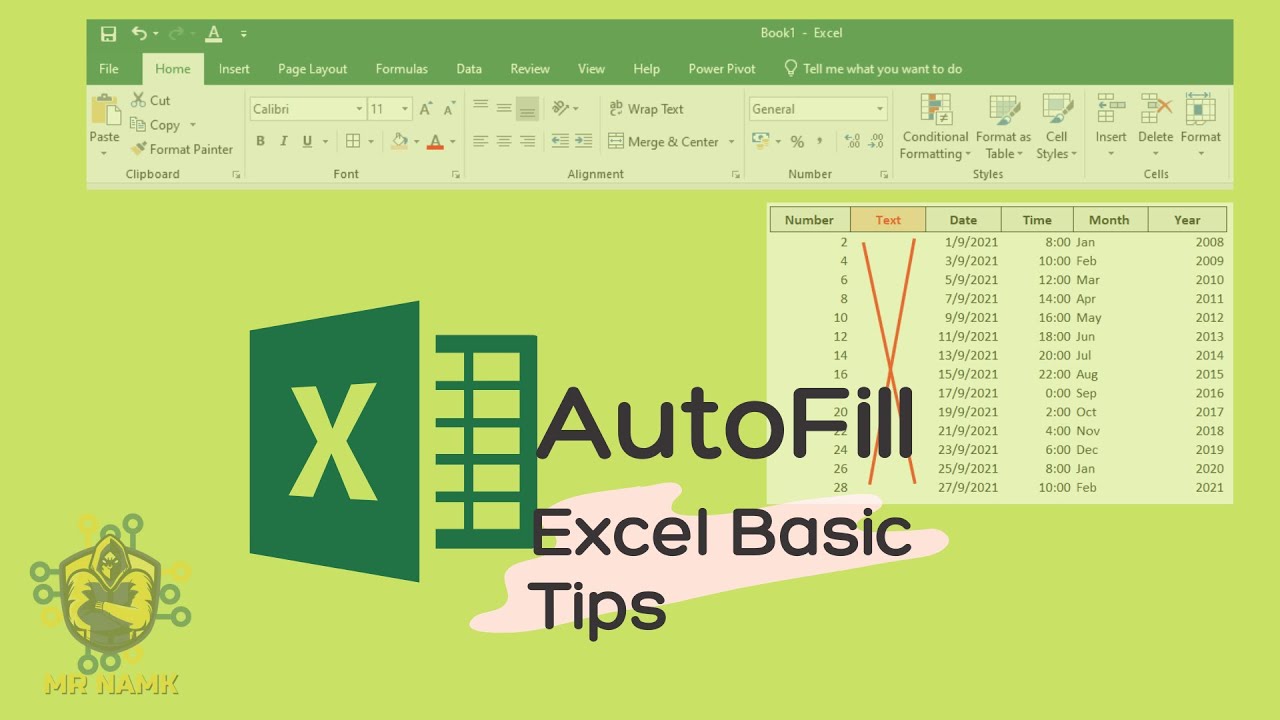Click the date cell 1/9/2021
Image resolution: width=1280 pixels, height=720 pixels.
click(x=971, y=242)
